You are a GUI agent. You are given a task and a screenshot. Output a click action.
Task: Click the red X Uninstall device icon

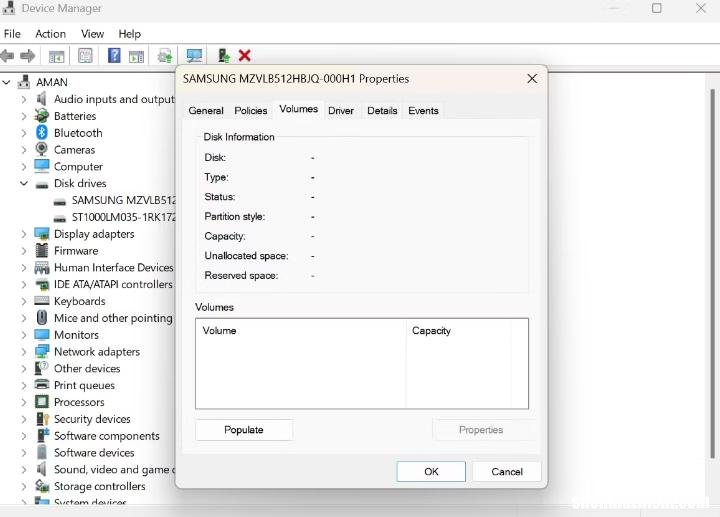point(245,56)
